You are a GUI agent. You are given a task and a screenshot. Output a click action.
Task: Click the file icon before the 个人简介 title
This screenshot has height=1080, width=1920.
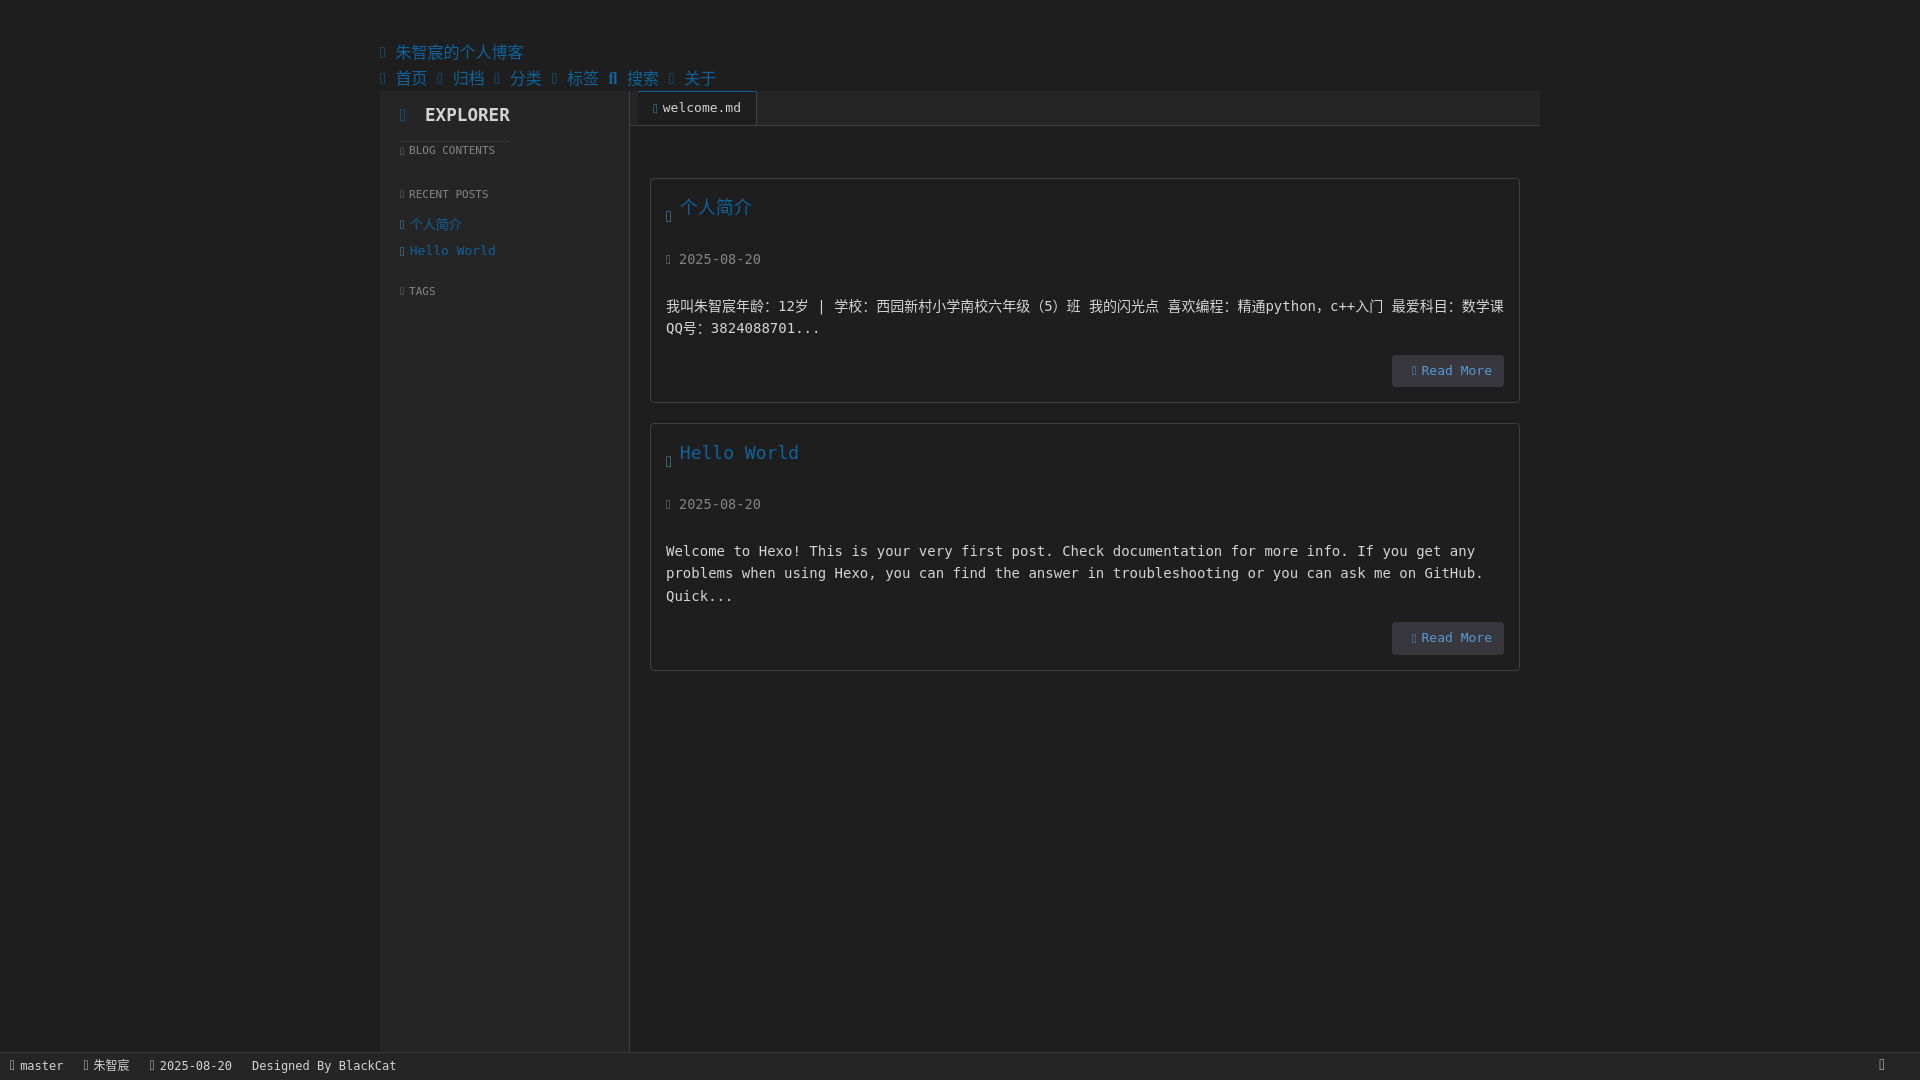coord(669,216)
